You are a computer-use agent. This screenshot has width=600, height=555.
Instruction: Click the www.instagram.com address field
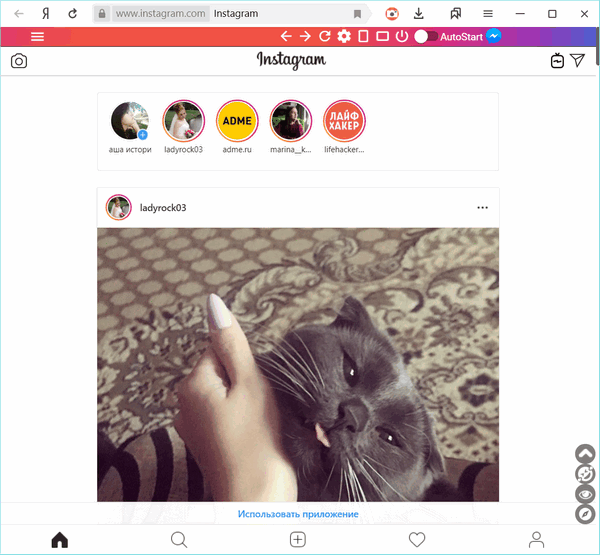[160, 14]
